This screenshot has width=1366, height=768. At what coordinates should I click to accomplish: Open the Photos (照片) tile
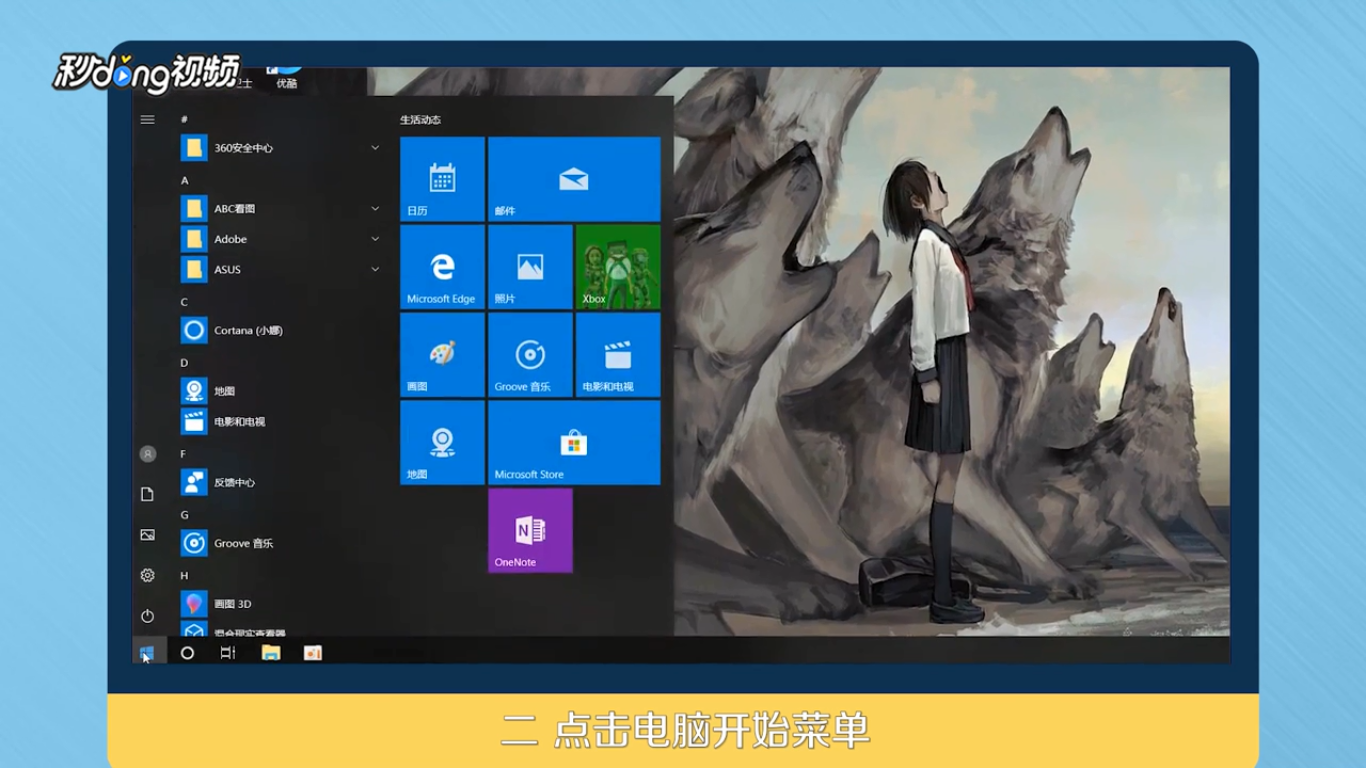click(x=530, y=267)
